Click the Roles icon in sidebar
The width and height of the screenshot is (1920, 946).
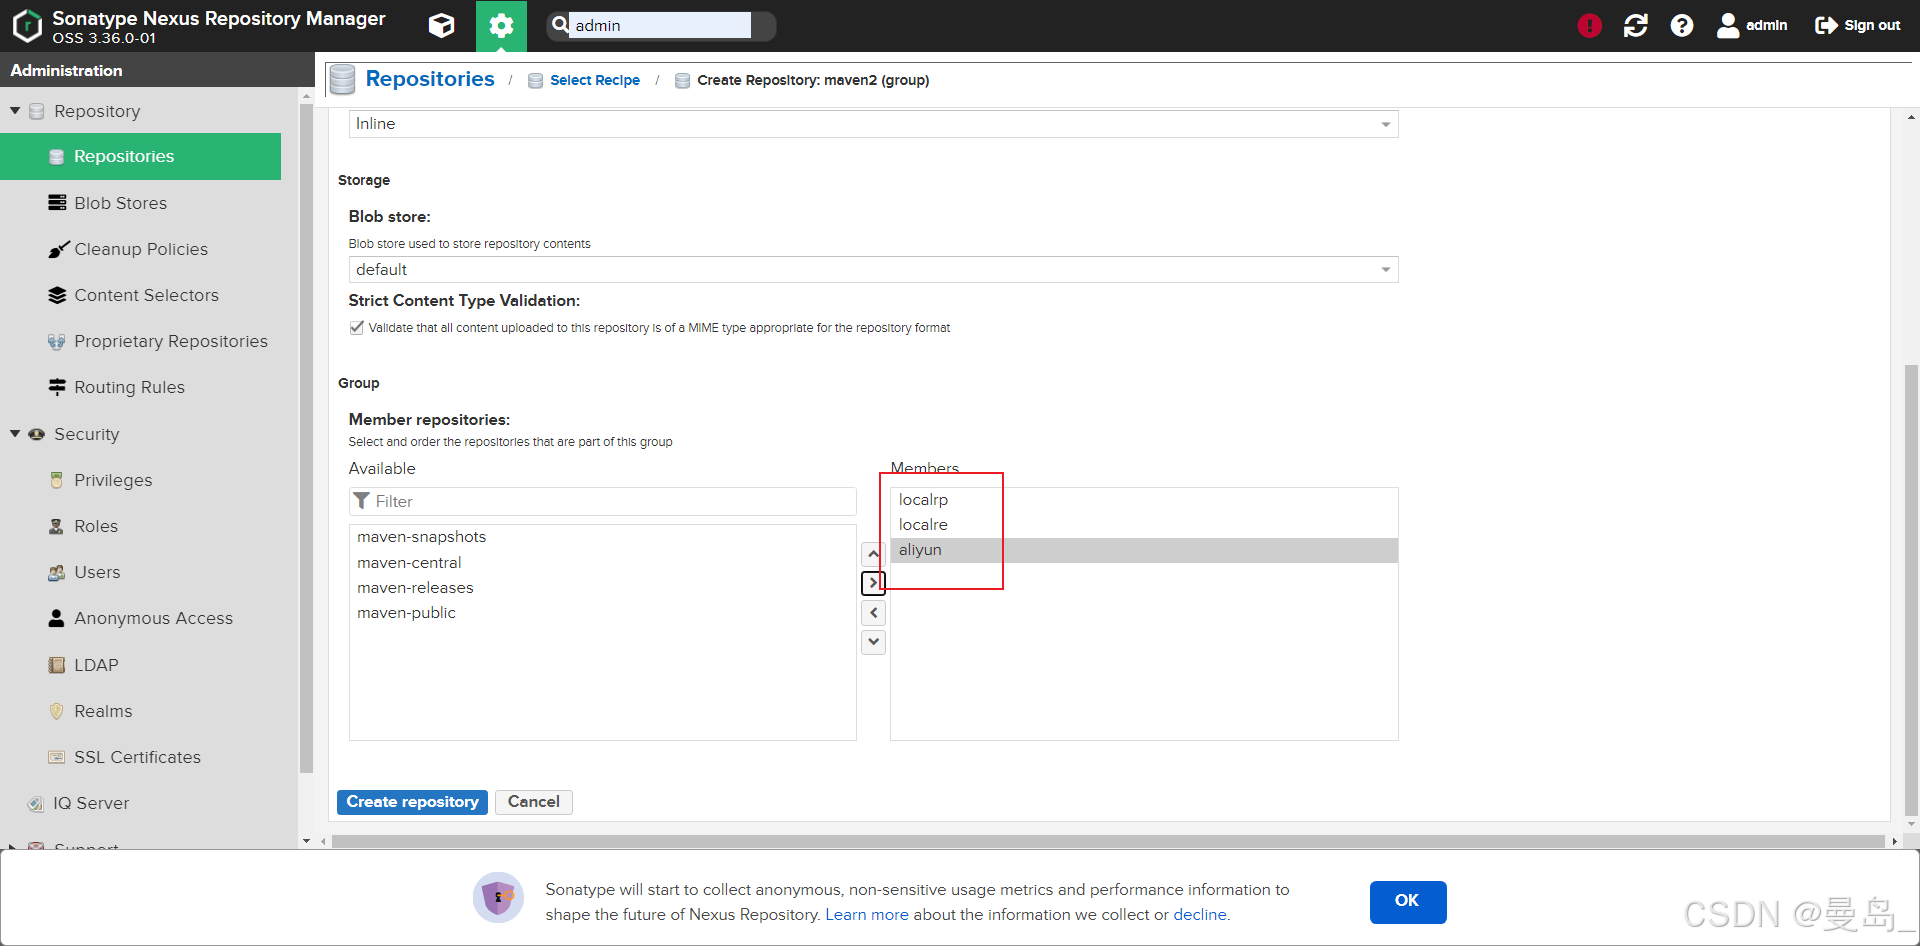coord(57,526)
